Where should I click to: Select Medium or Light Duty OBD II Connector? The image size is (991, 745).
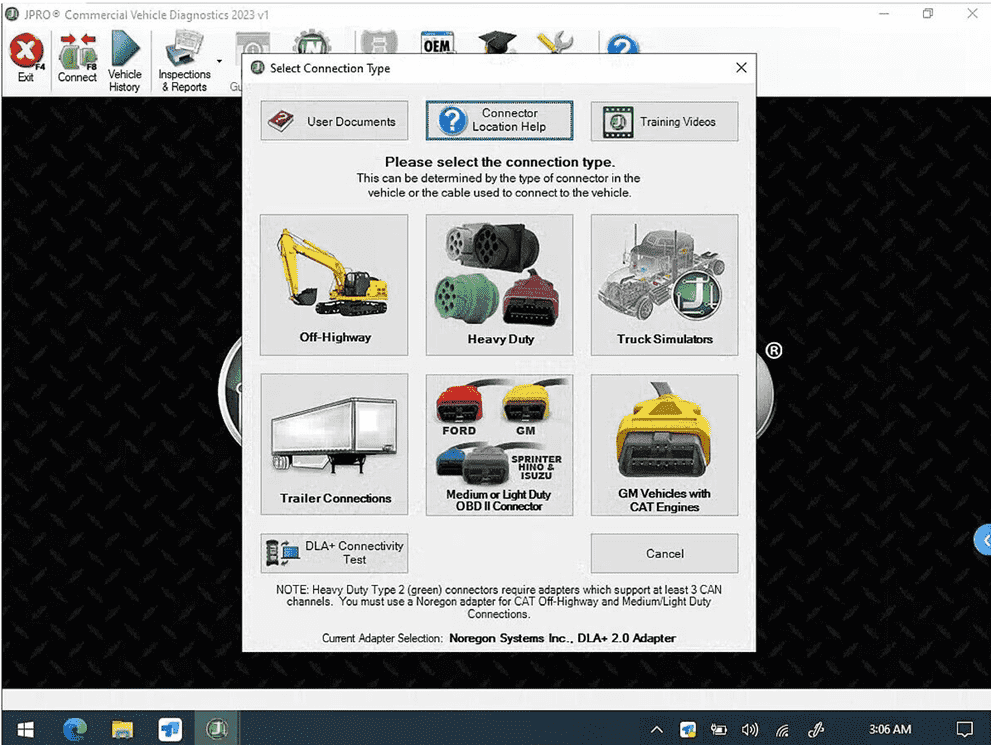coord(499,444)
